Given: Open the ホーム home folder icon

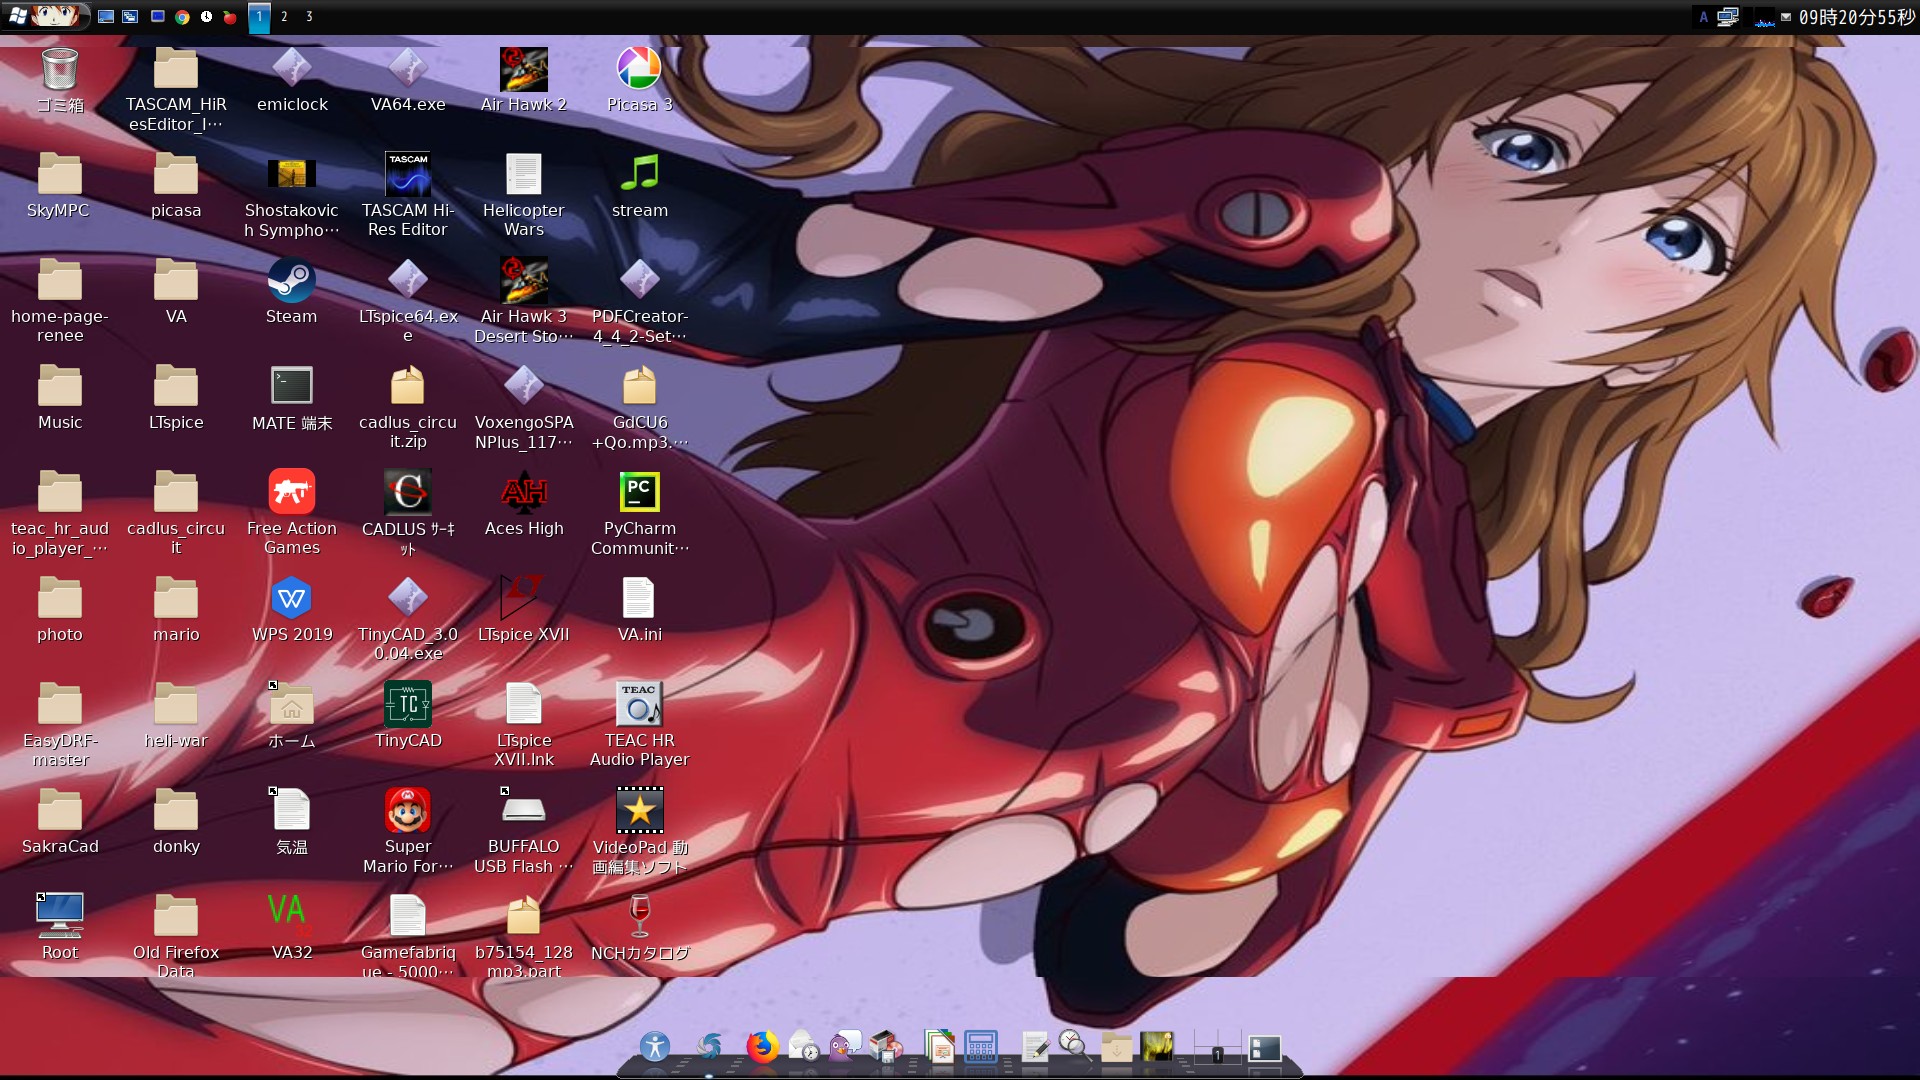Looking at the screenshot, I should (x=291, y=706).
